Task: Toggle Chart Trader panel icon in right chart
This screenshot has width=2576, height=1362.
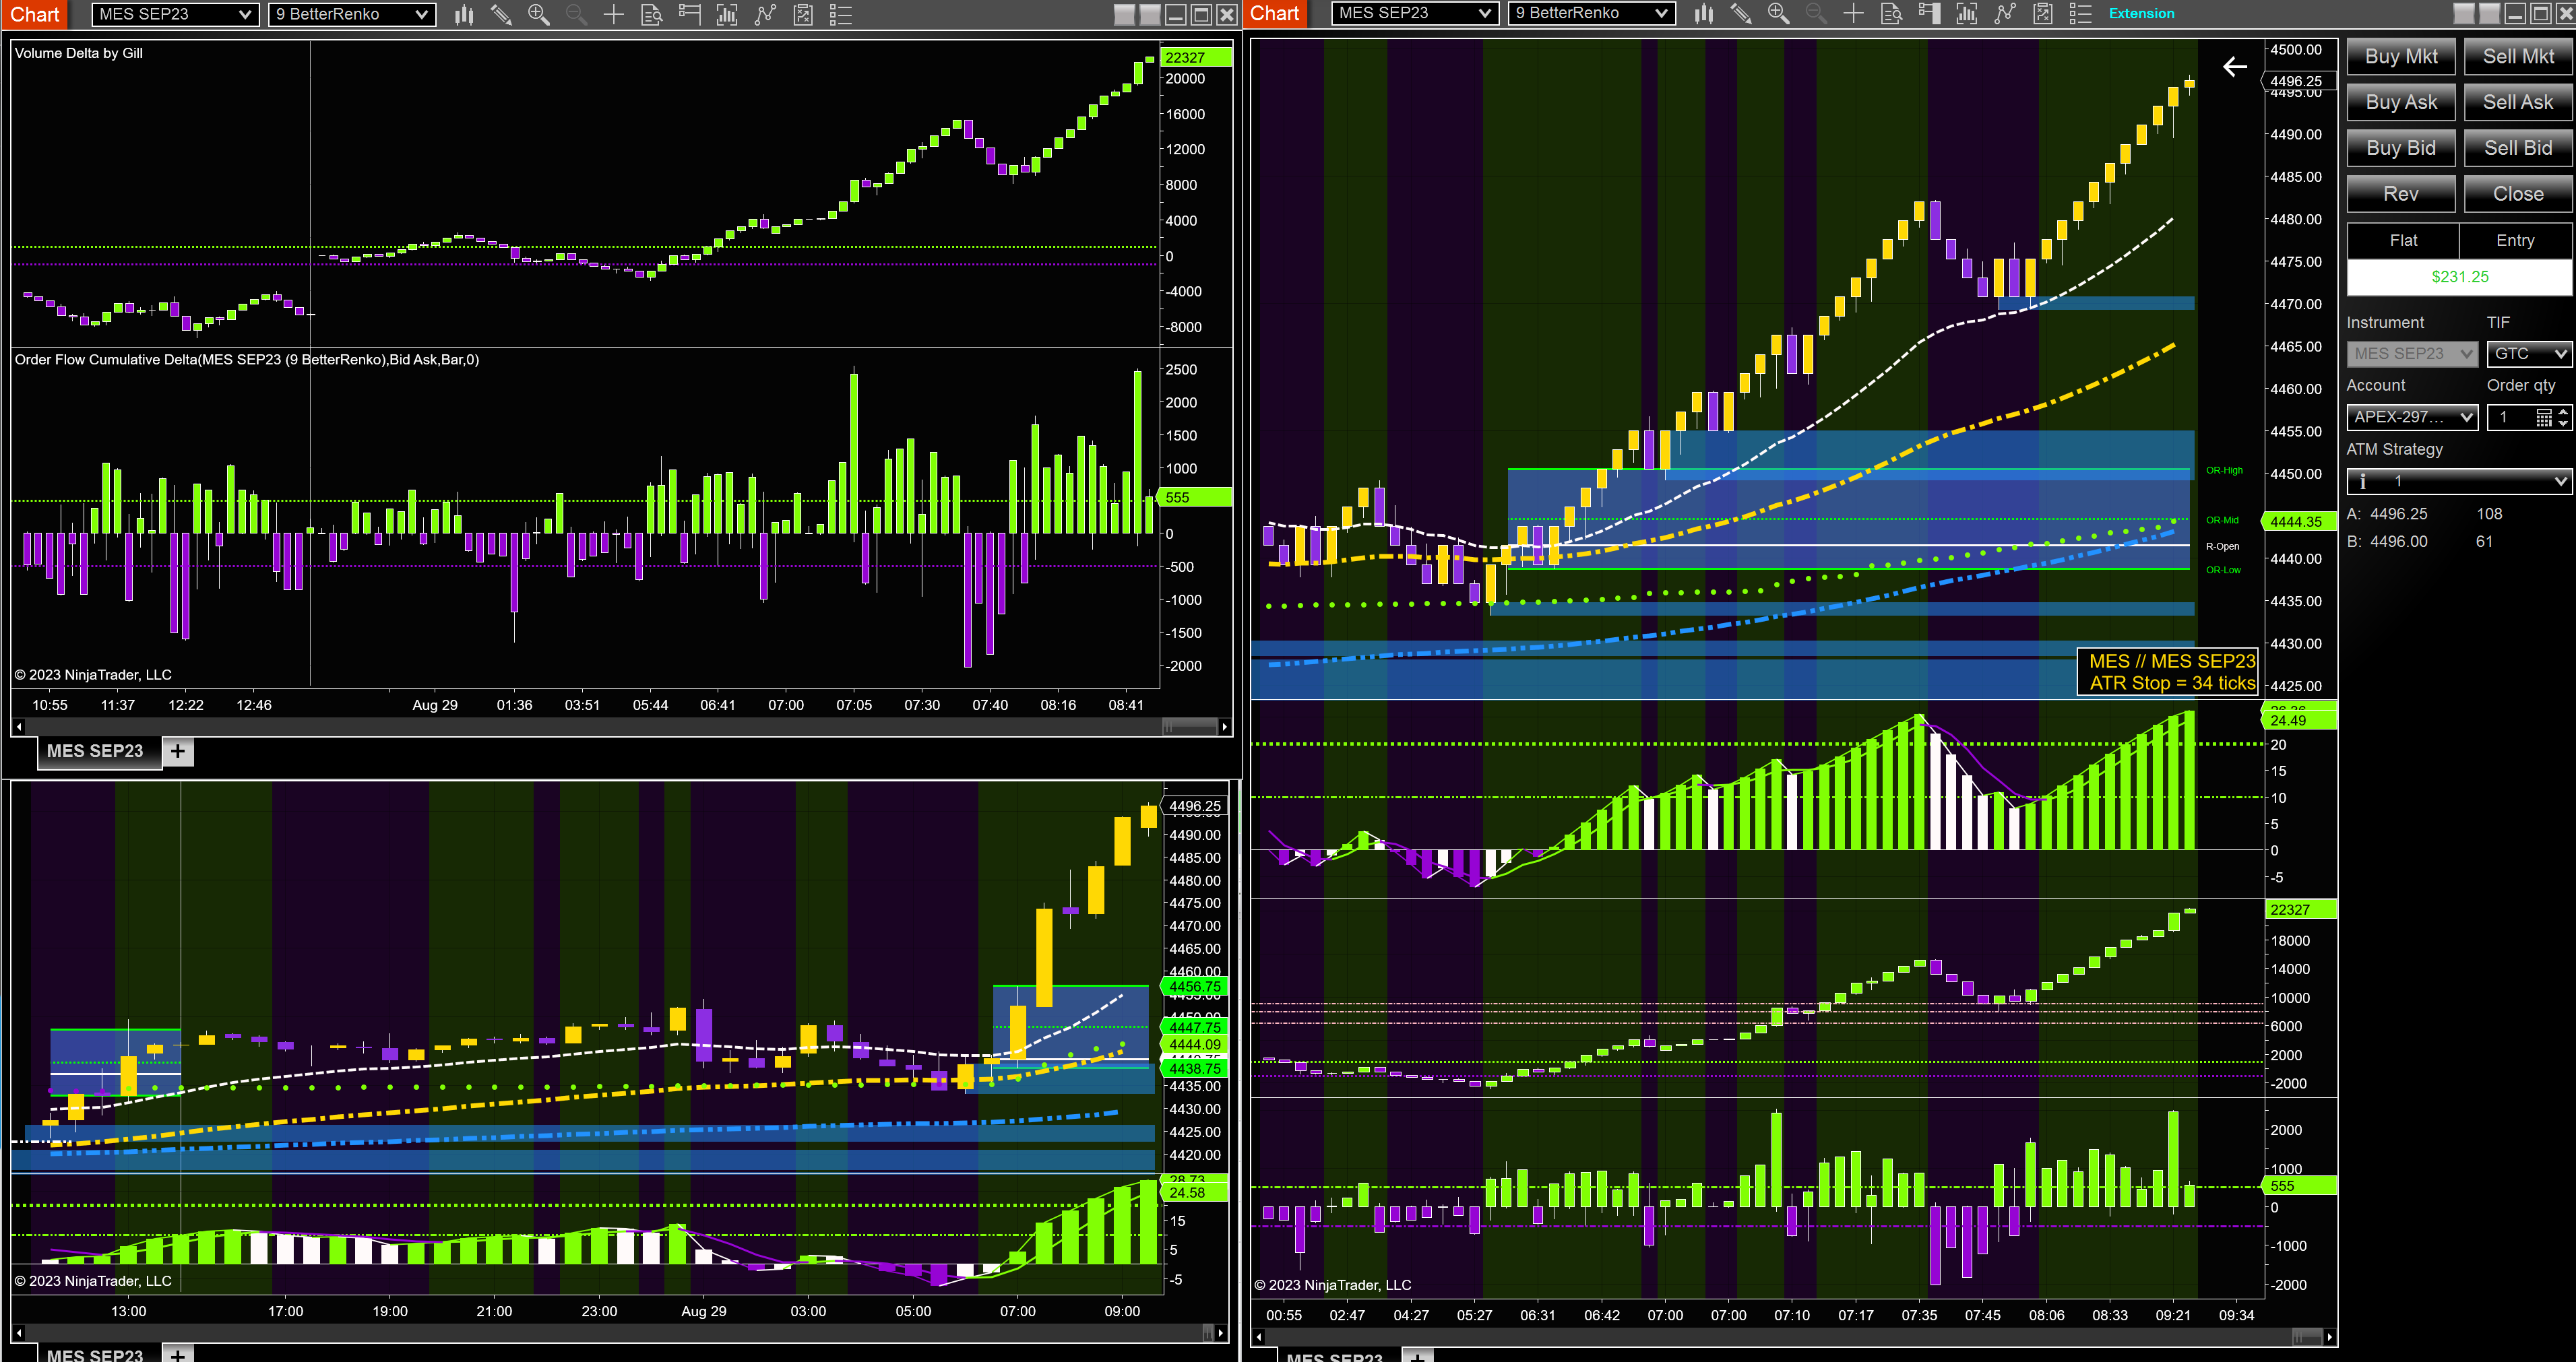Action: coord(1929,14)
